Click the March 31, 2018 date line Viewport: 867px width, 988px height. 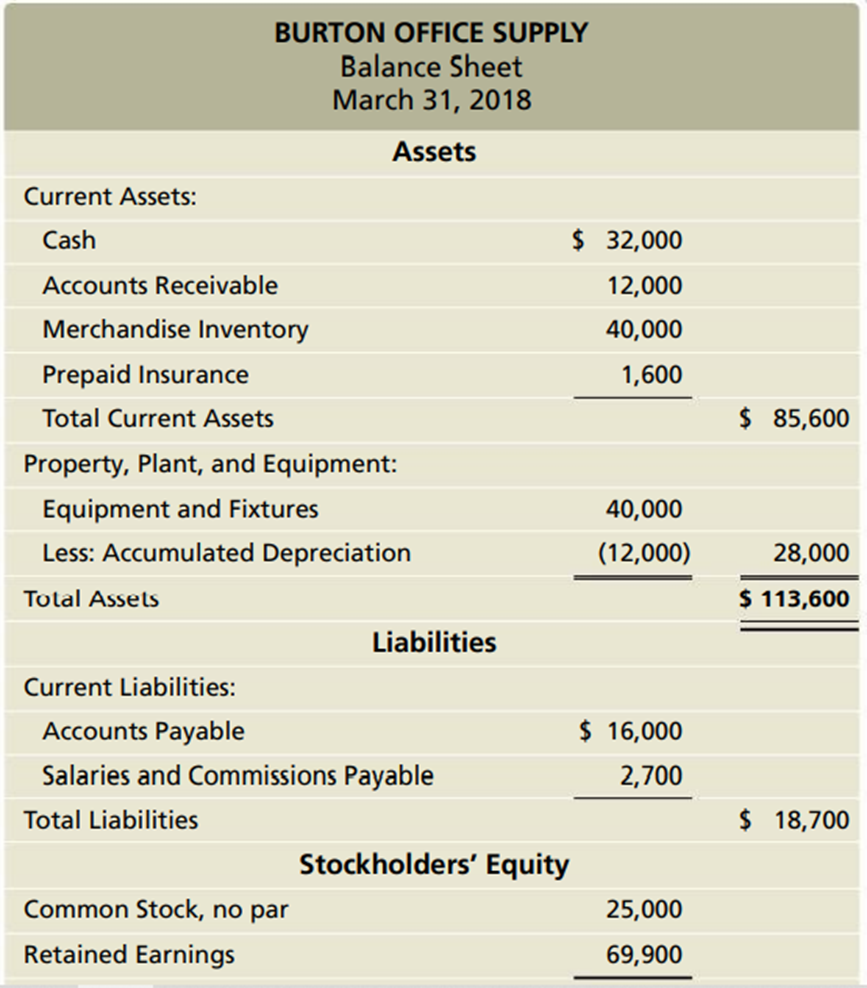coord(432,100)
